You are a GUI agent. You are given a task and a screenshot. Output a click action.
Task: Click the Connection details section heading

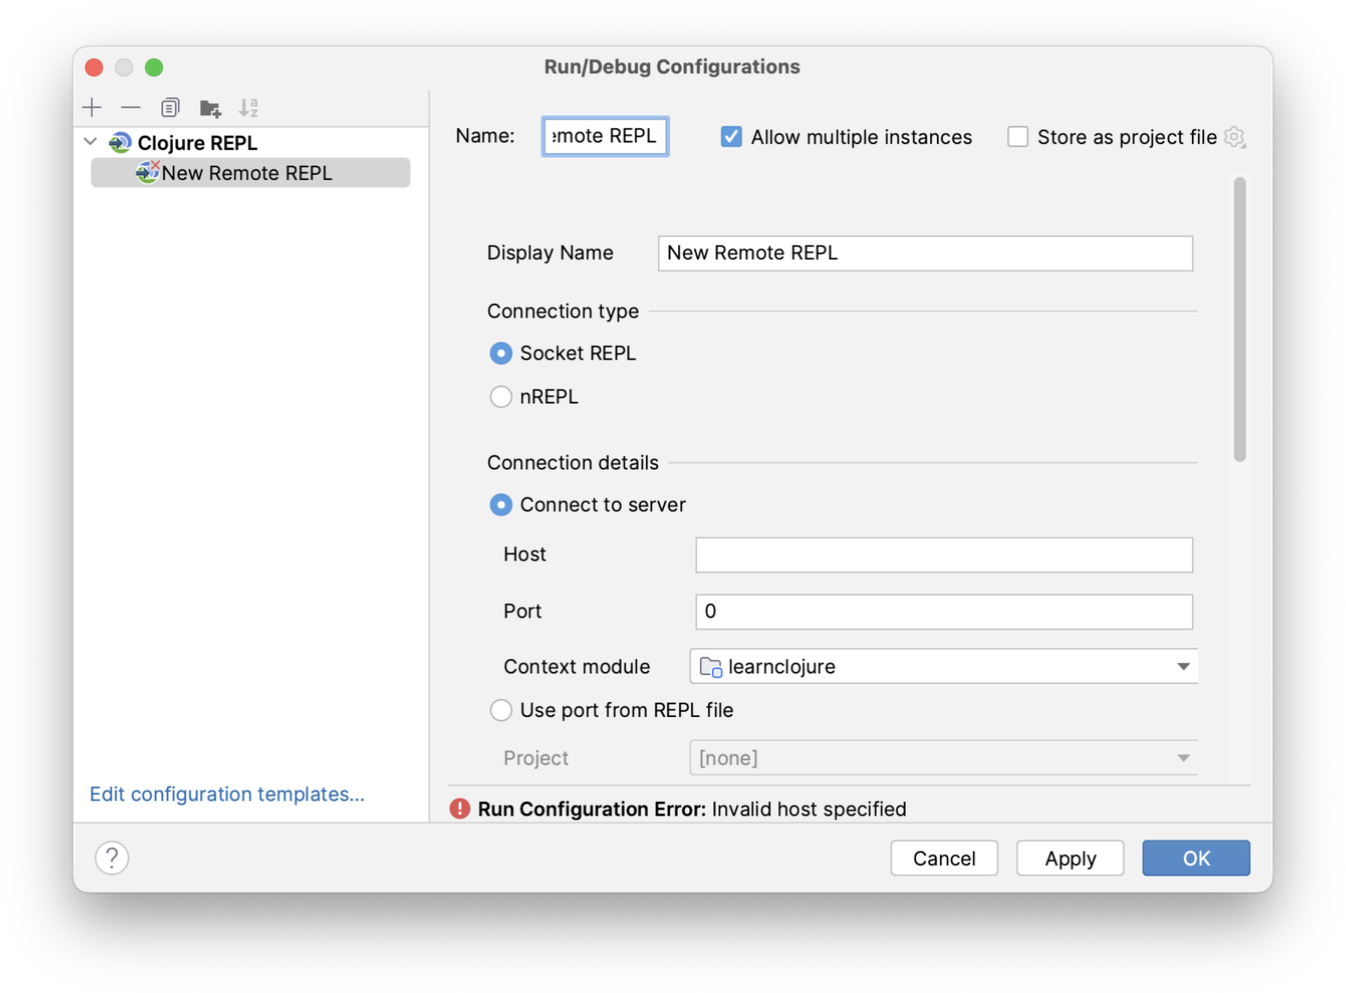point(573,463)
